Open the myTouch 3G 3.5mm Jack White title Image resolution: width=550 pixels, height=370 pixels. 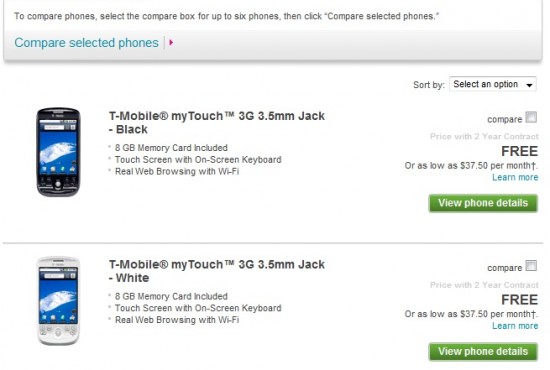point(217,271)
